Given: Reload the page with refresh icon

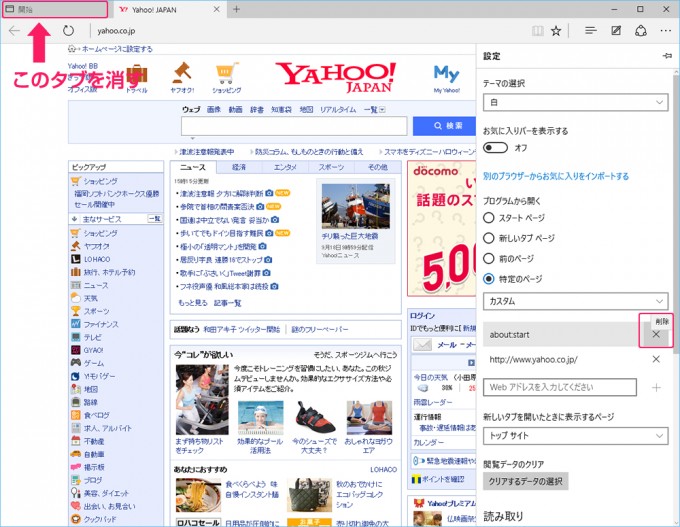Looking at the screenshot, I should coord(68,30).
